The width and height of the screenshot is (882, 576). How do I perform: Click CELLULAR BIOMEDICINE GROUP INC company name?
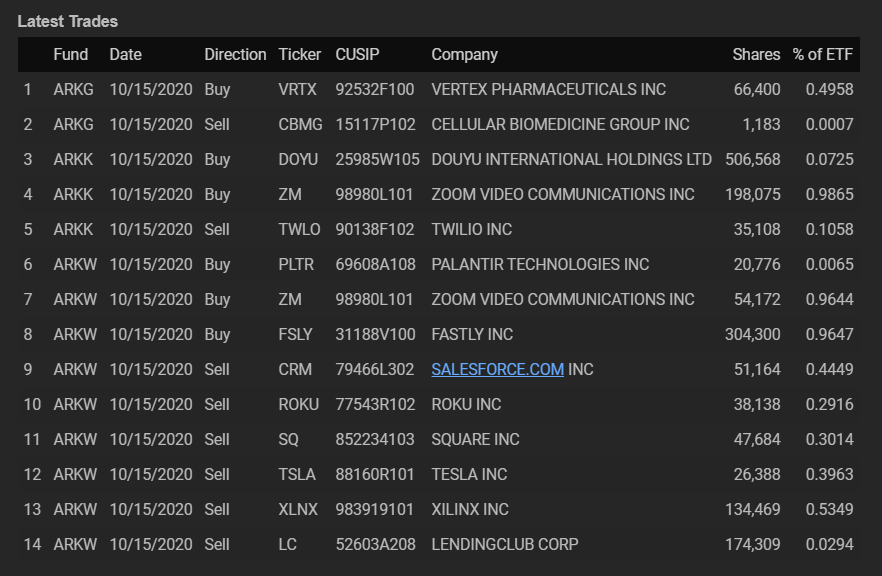[x=560, y=124]
